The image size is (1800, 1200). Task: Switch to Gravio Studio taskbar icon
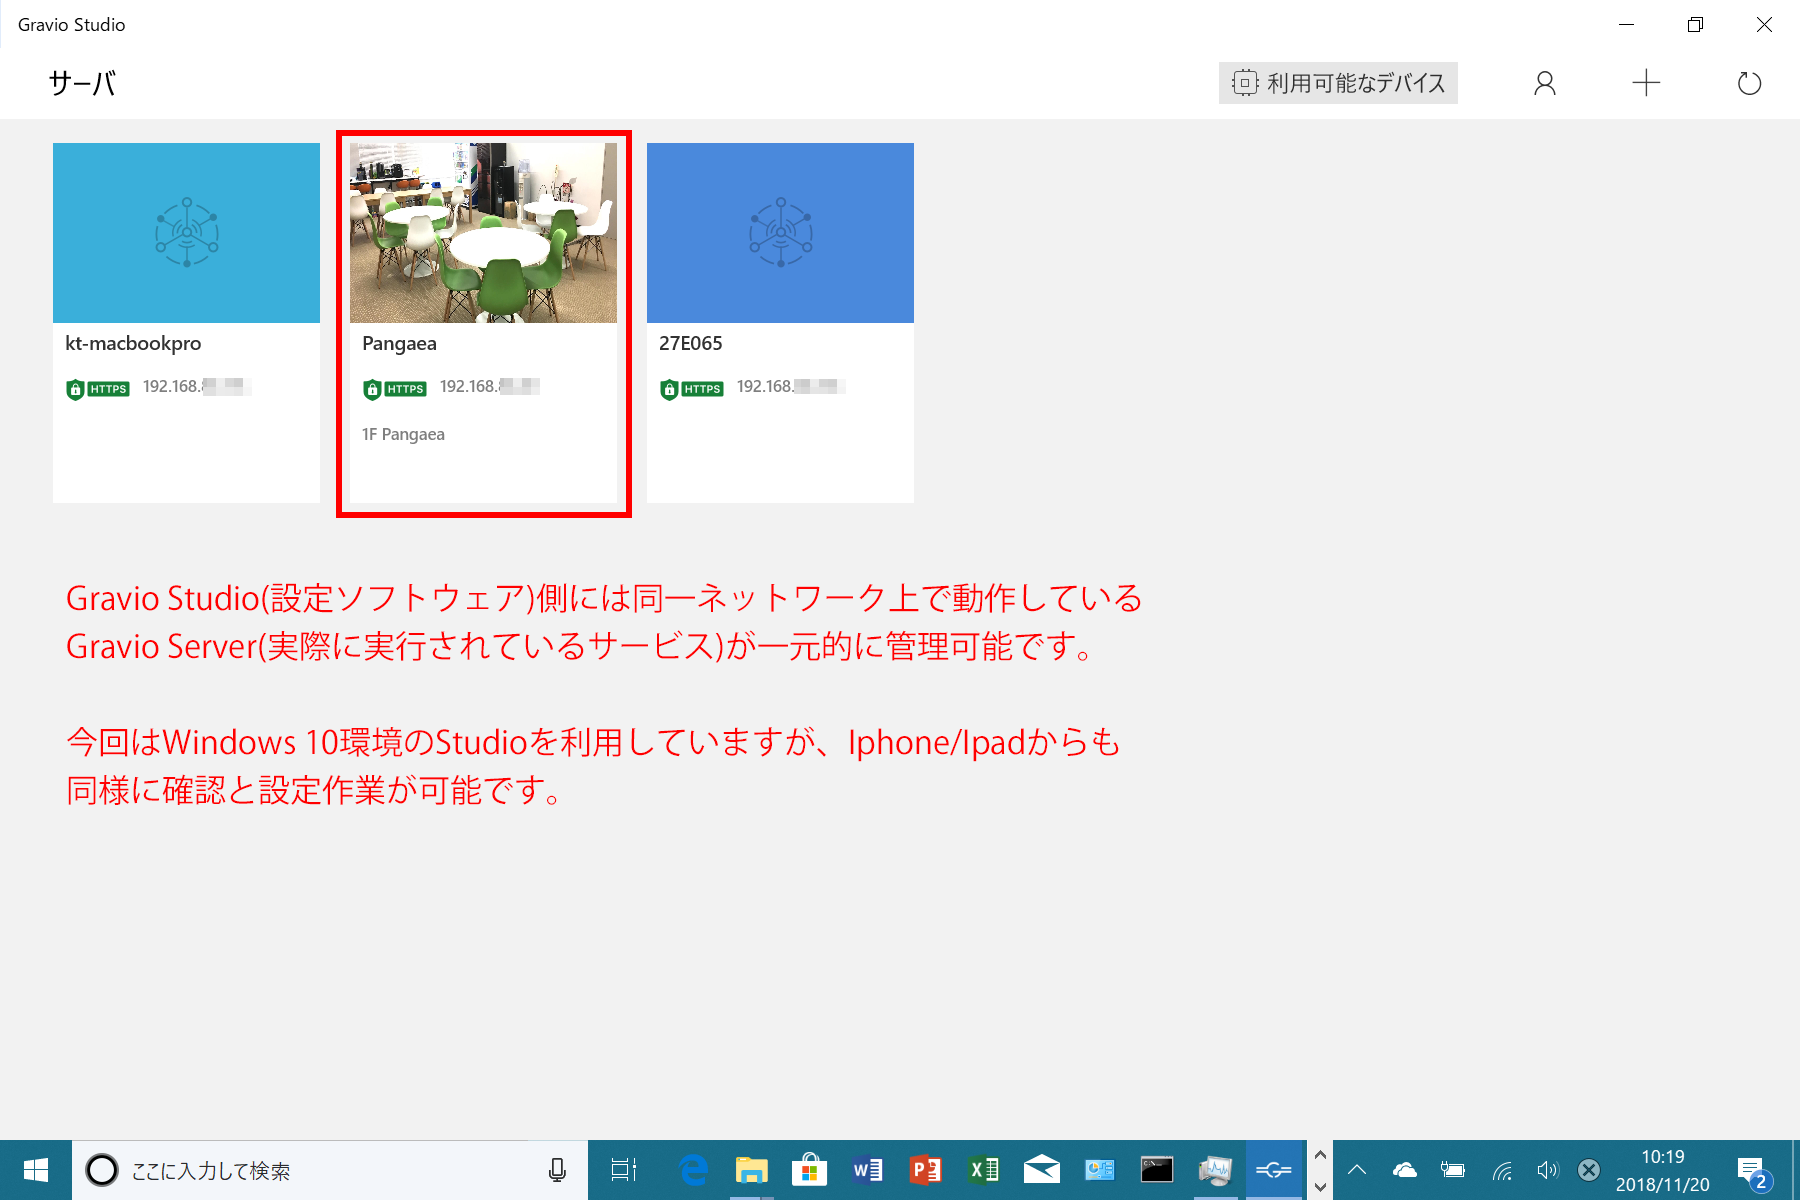(x=1274, y=1170)
